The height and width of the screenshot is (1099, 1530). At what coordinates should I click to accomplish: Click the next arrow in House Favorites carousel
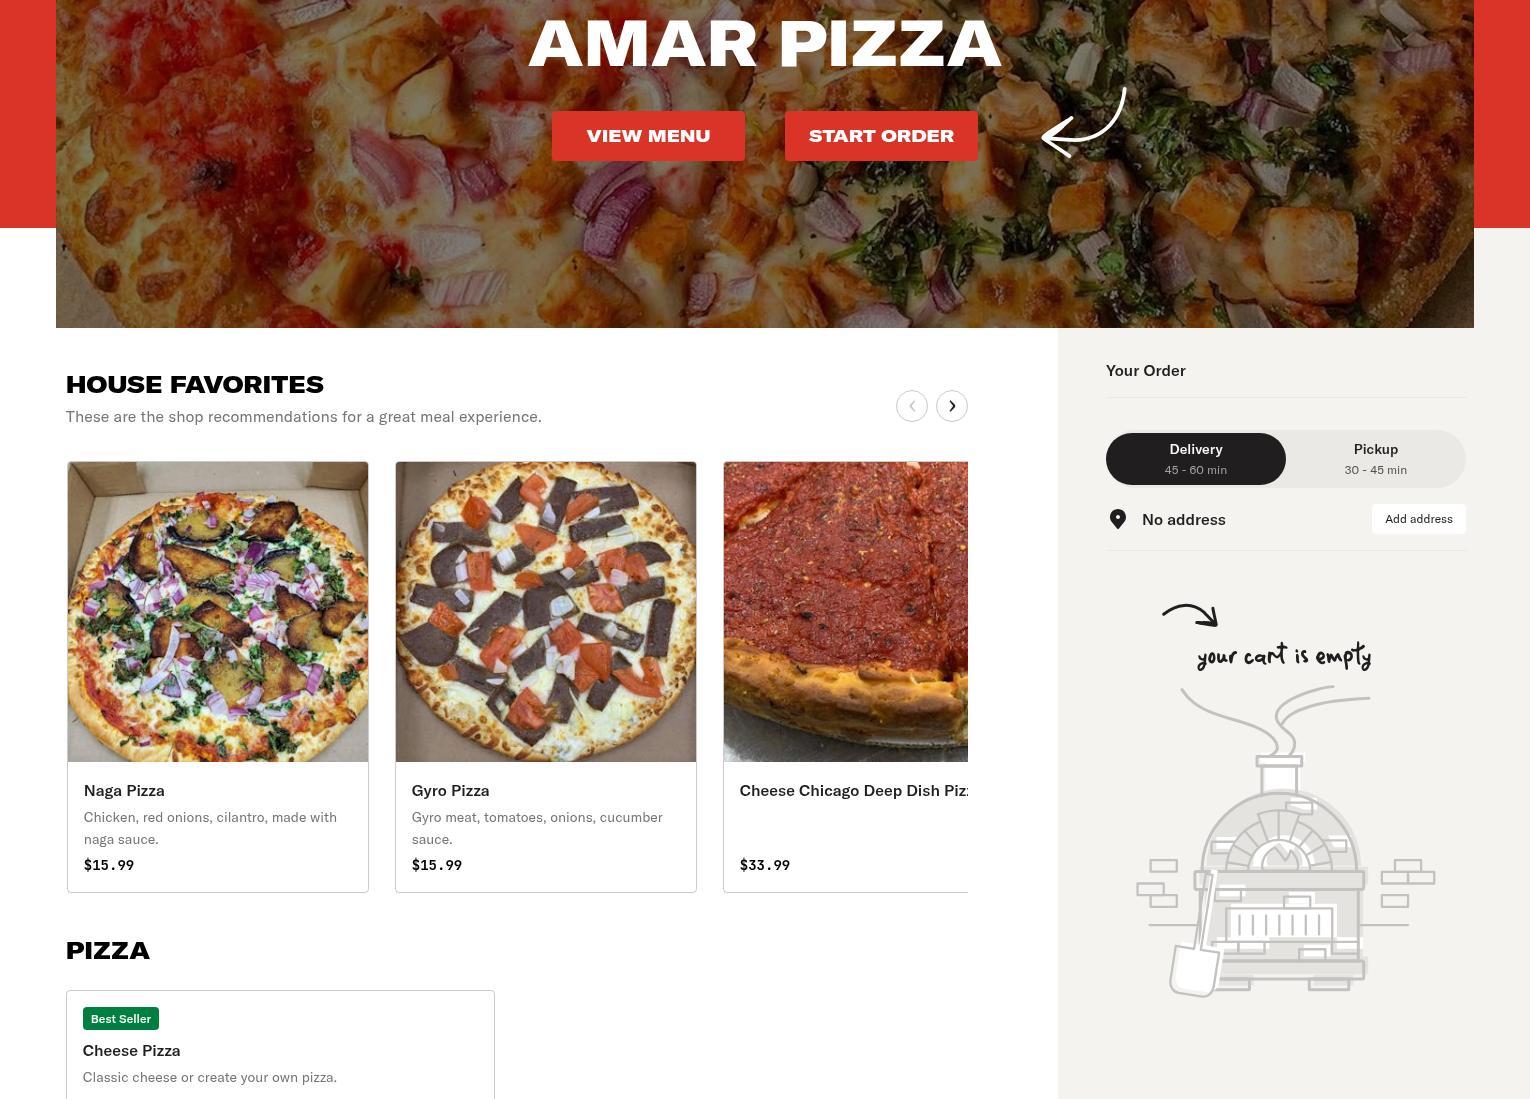pos(952,406)
